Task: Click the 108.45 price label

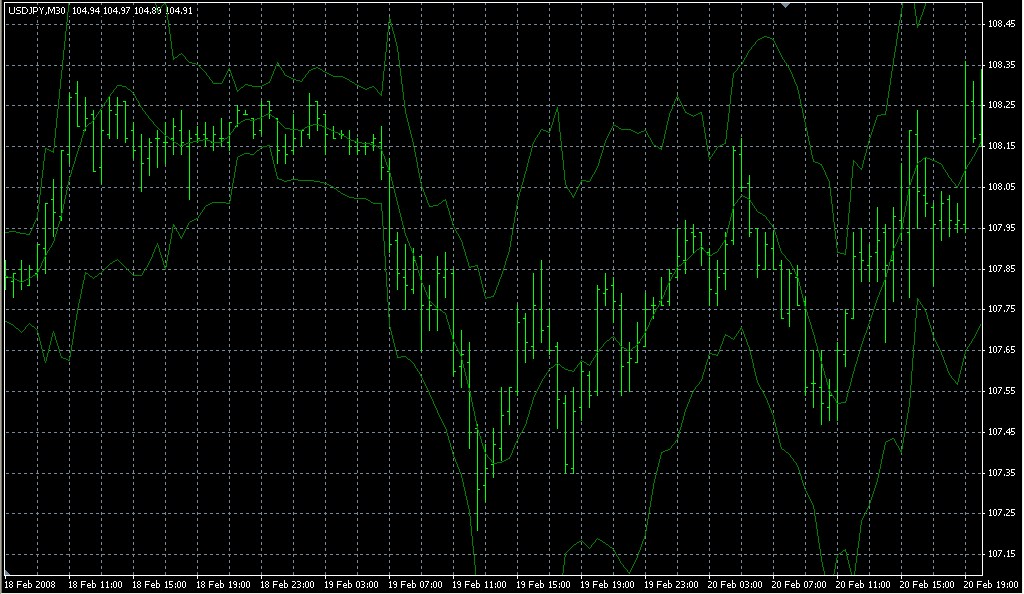Action: [x=1001, y=24]
